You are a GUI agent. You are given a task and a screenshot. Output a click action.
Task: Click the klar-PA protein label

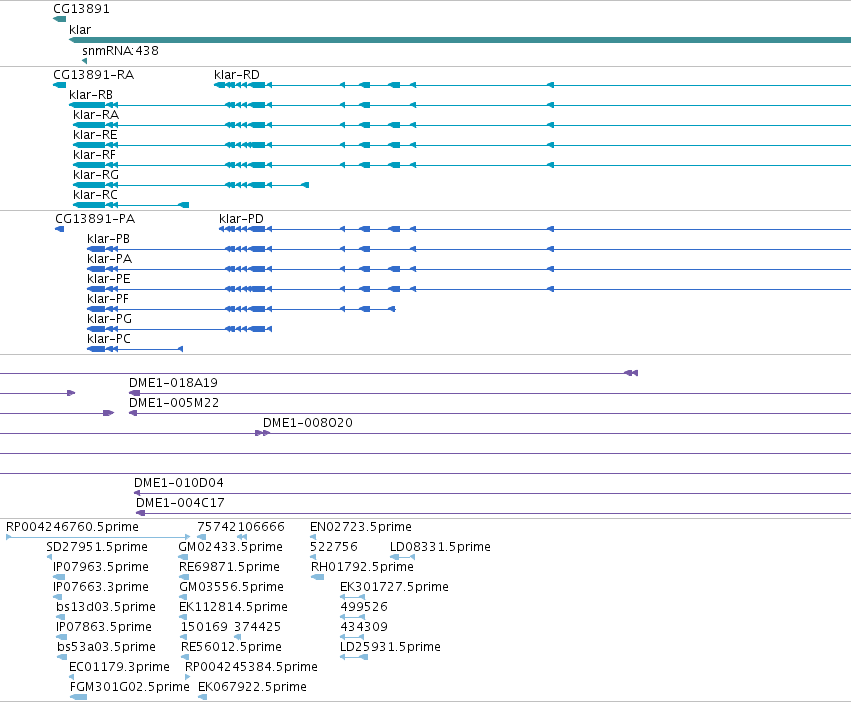pyautogui.click(x=109, y=259)
